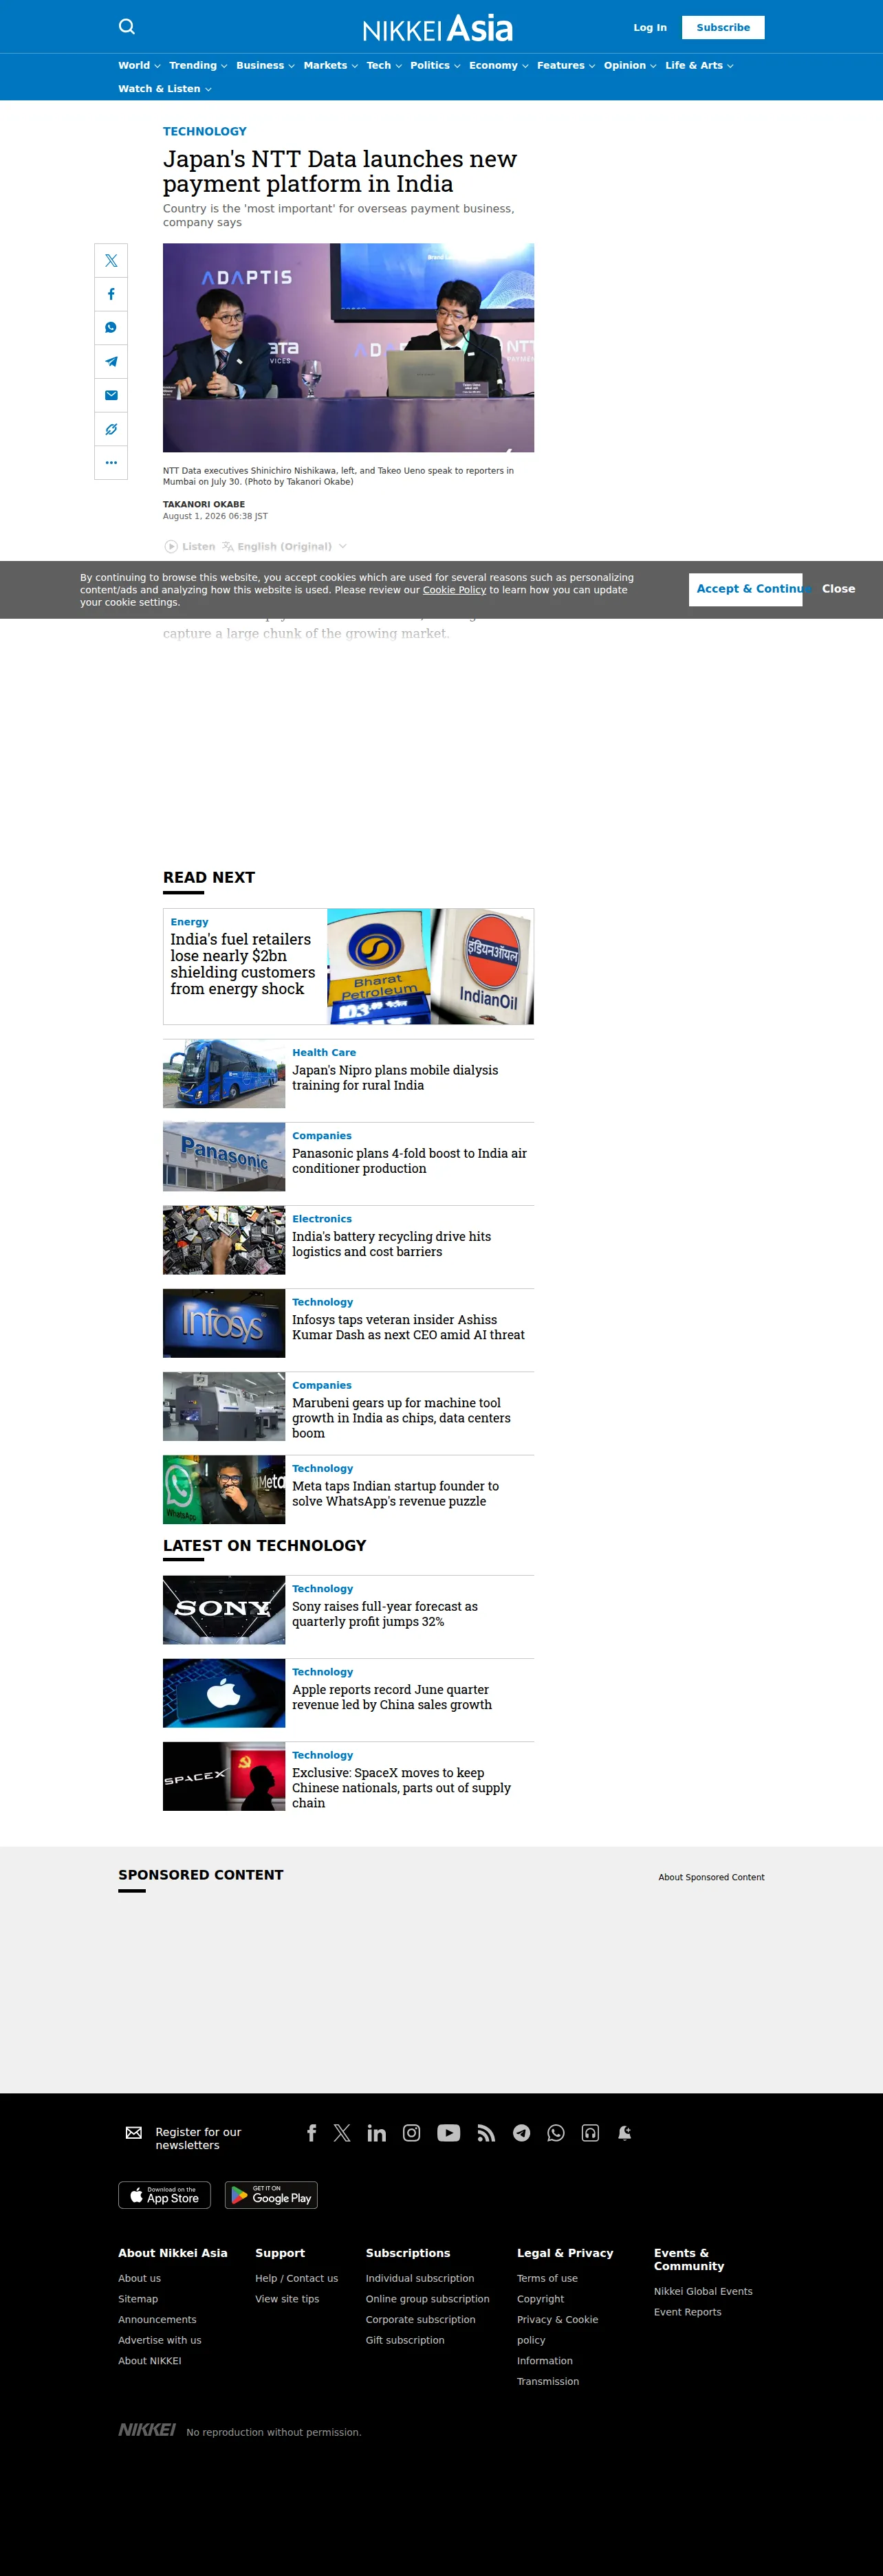Share article via WhatsApp from sidebar
This screenshot has height=2576, width=883.
(111, 328)
